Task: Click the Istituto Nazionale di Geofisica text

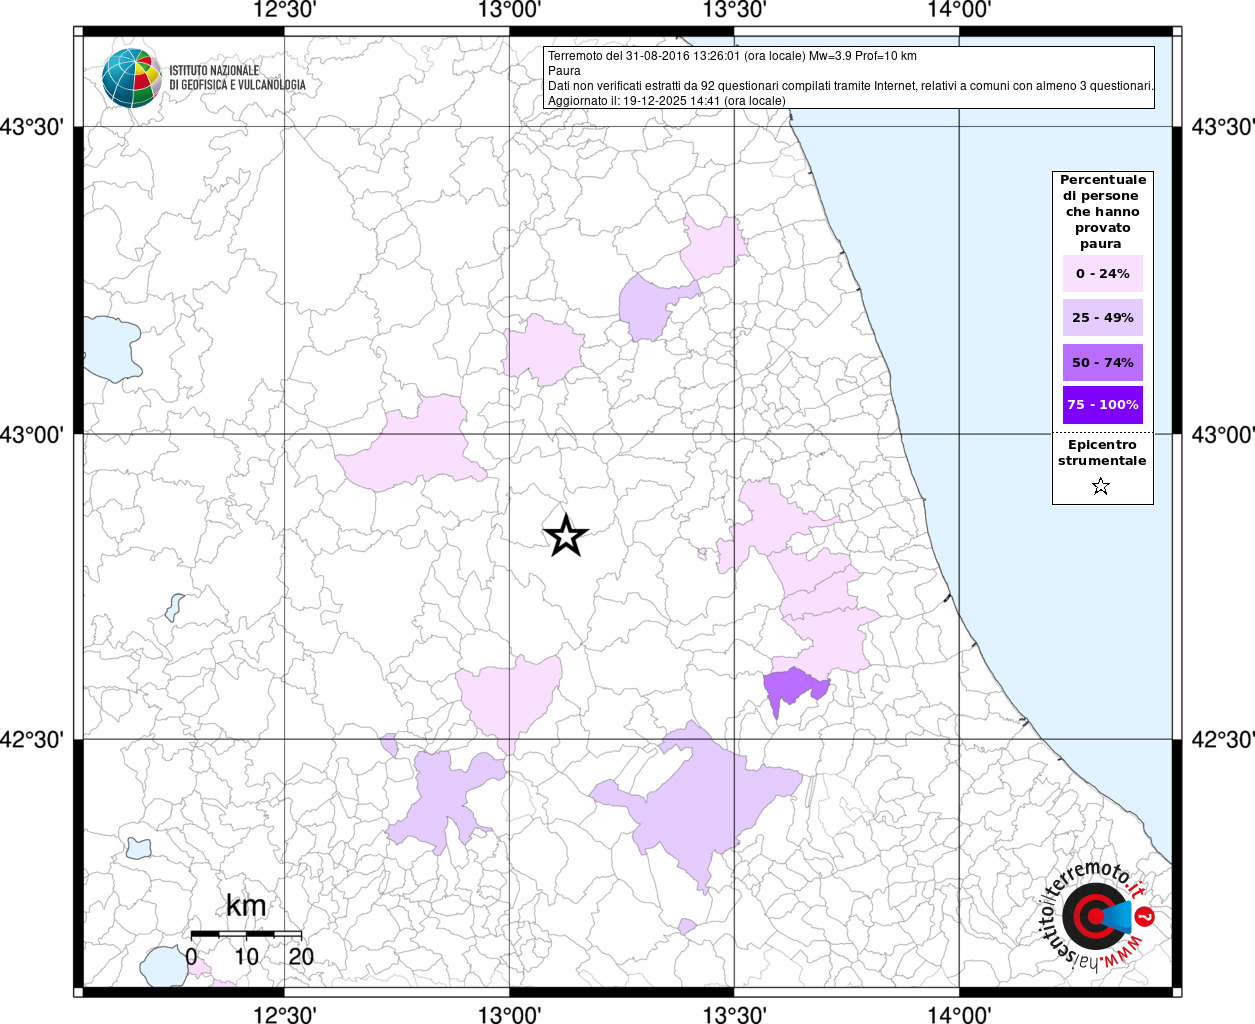Action: (x=237, y=78)
